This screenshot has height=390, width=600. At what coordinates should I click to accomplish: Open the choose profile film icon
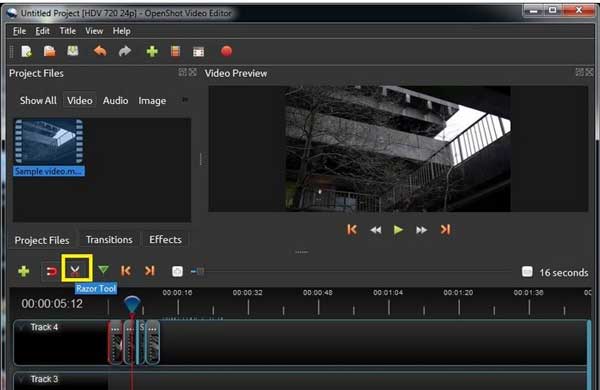coord(175,51)
